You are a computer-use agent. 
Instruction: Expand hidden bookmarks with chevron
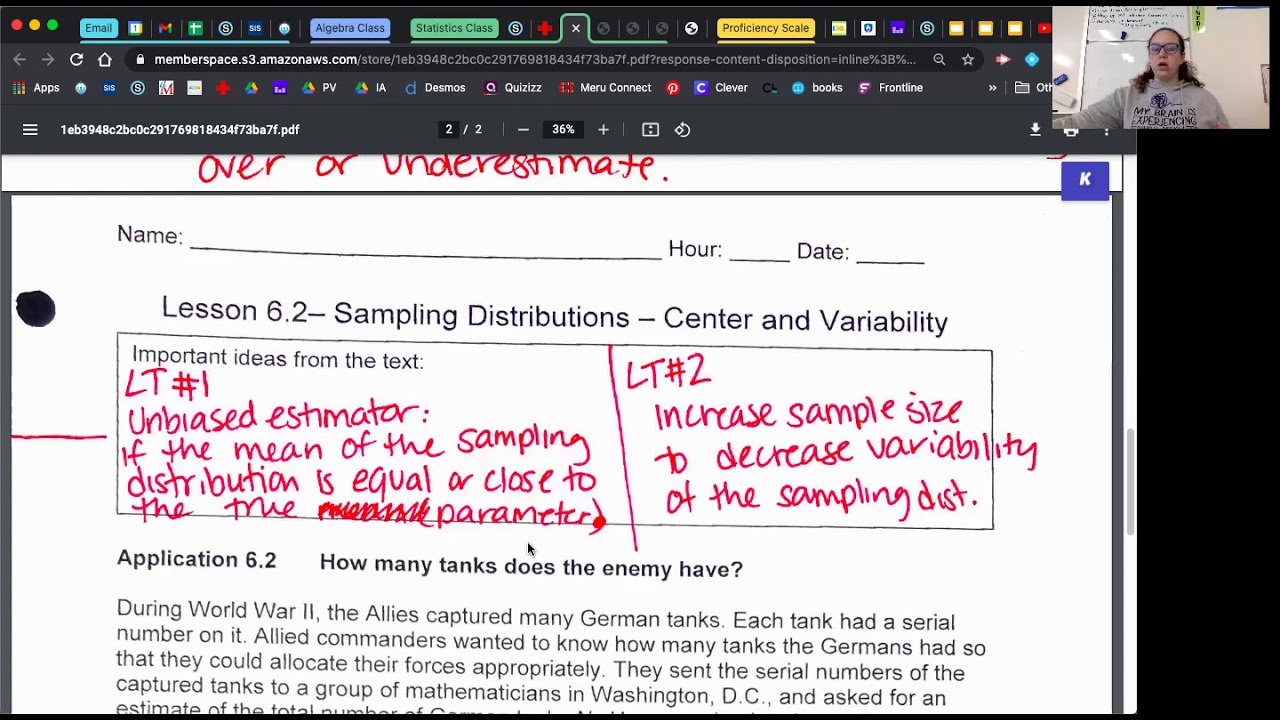pyautogui.click(x=992, y=88)
